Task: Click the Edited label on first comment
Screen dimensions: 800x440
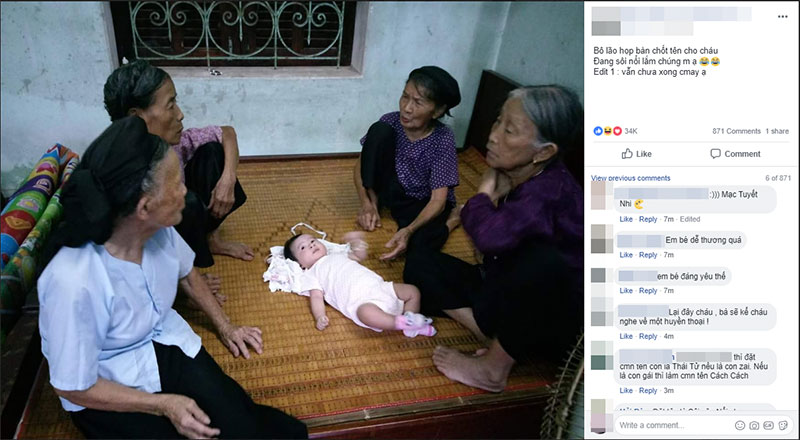Action: point(690,219)
